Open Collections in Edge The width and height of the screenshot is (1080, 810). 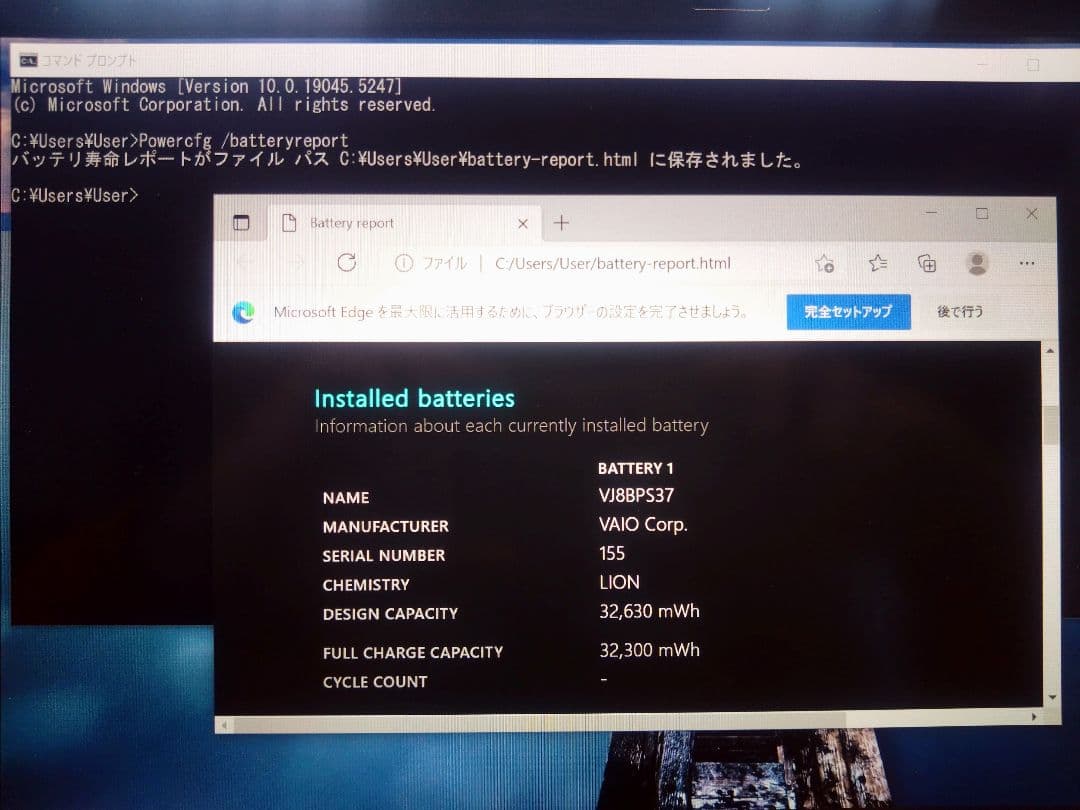click(926, 263)
